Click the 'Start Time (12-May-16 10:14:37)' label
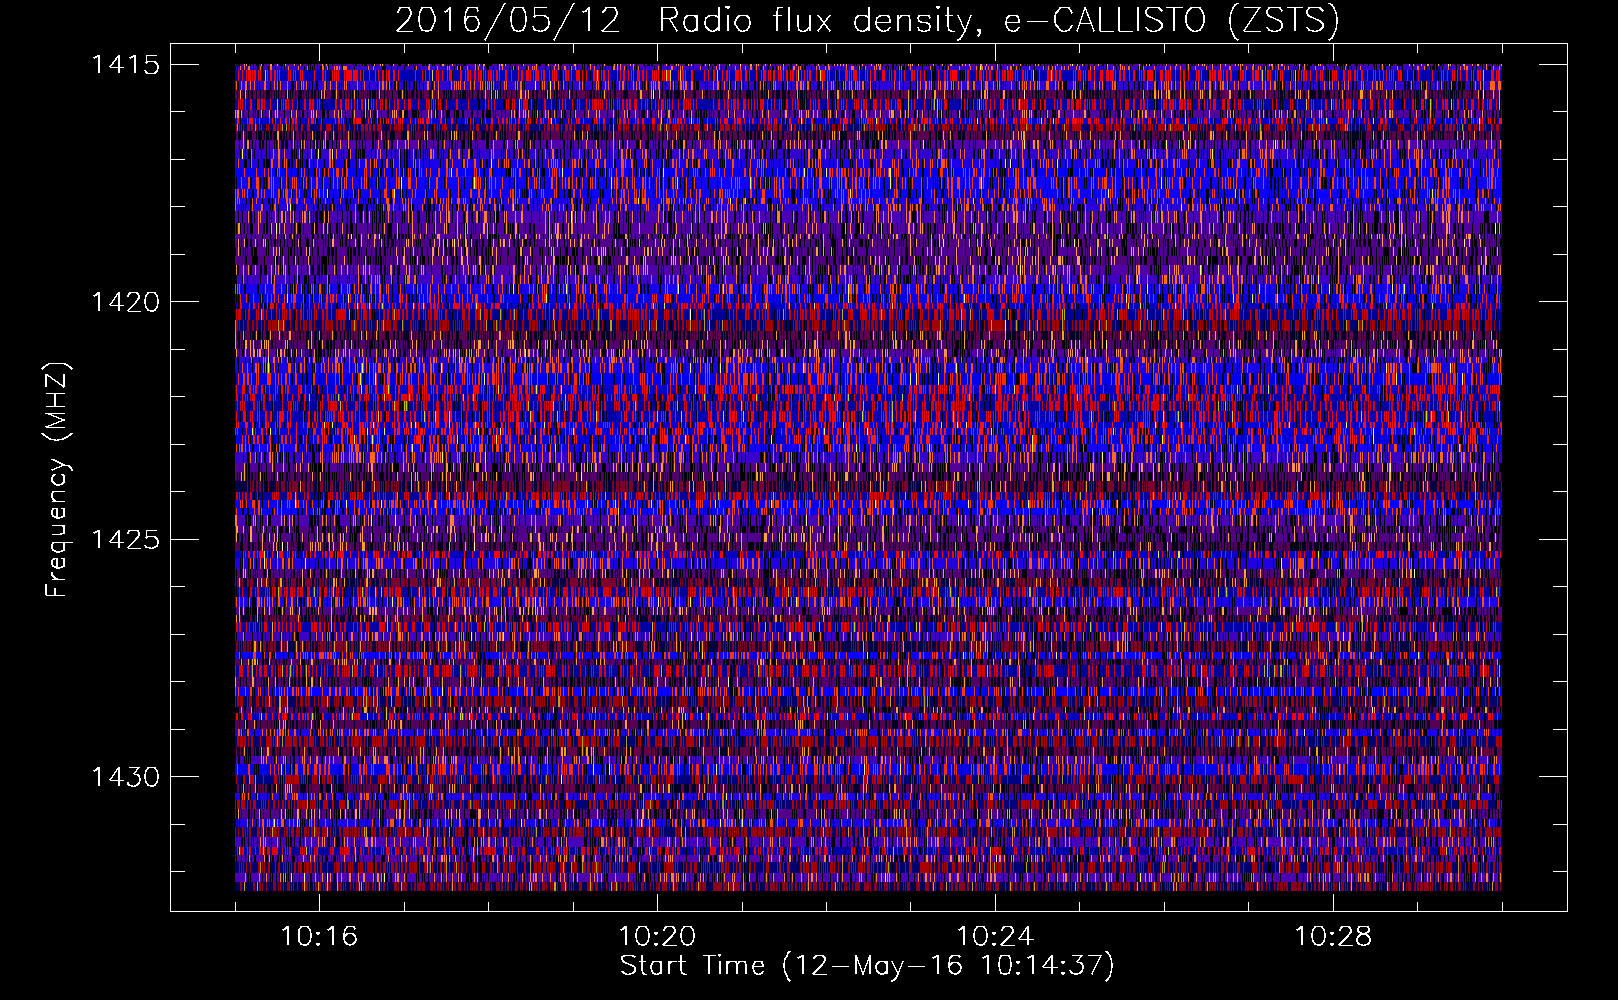 (867, 966)
